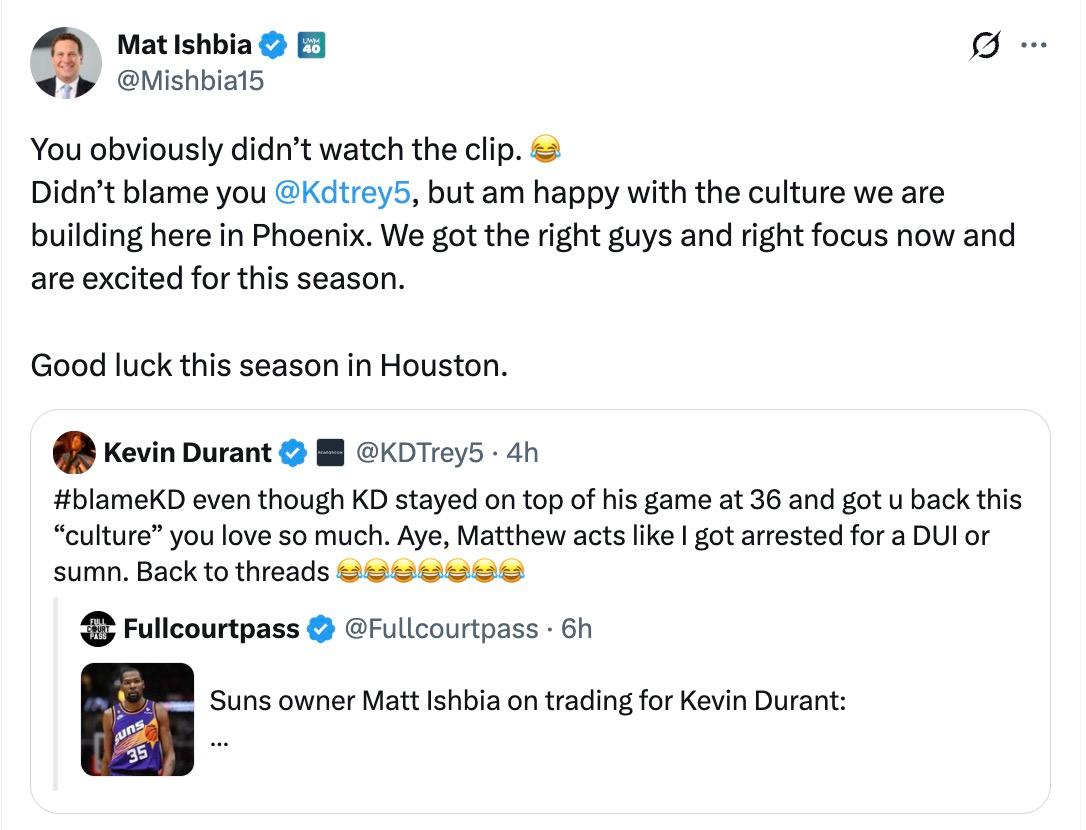Click the Fullcourtpass logo avatar
Image resolution: width=1086 pixels, height=830 pixels.
coord(98,629)
